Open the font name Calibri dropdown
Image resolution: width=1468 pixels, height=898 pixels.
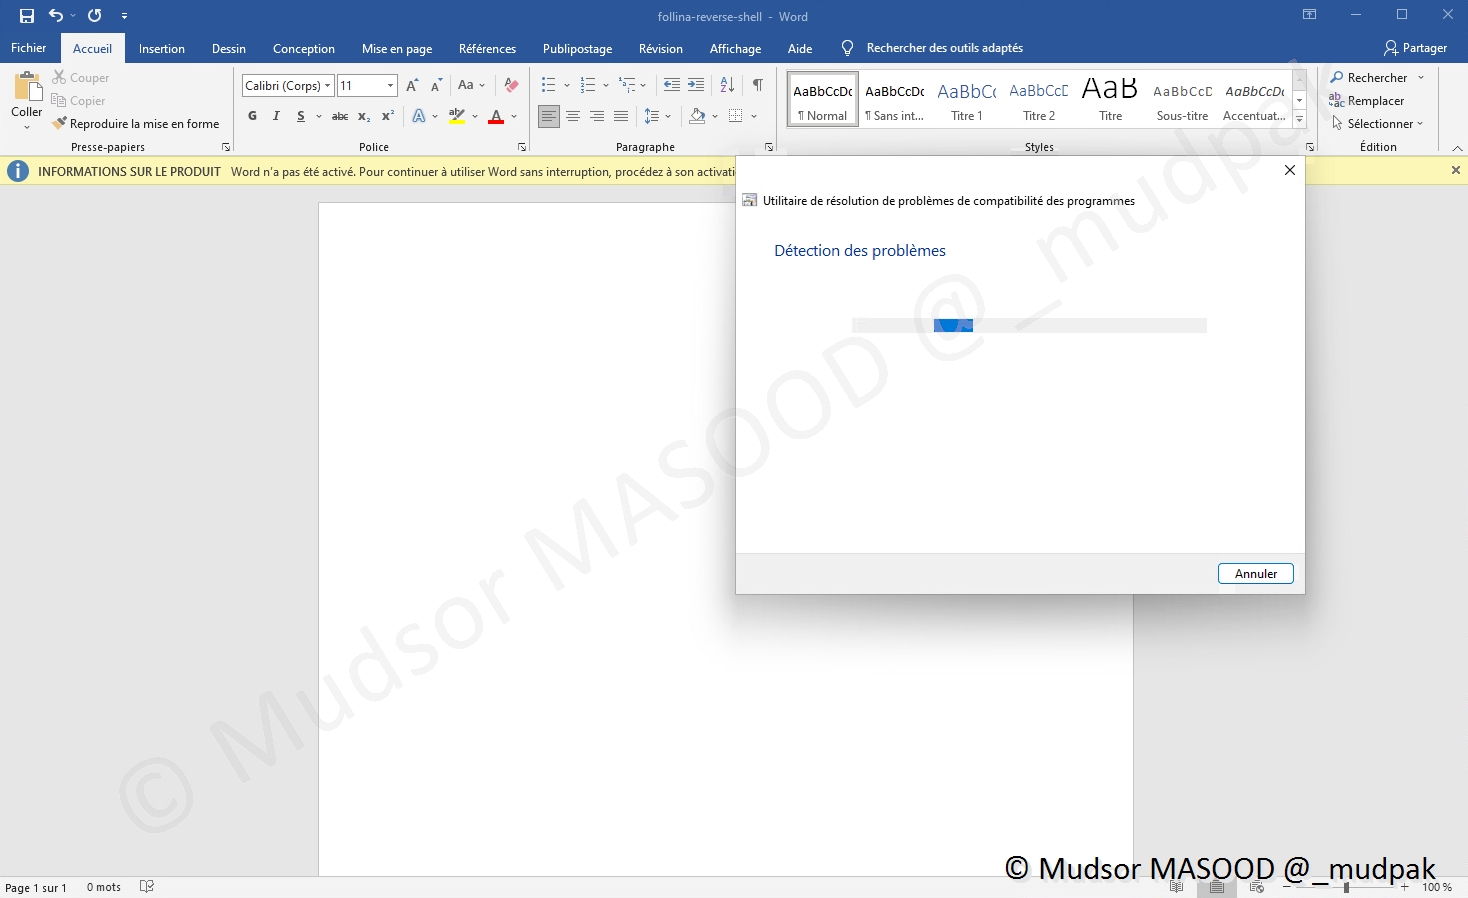(327, 86)
